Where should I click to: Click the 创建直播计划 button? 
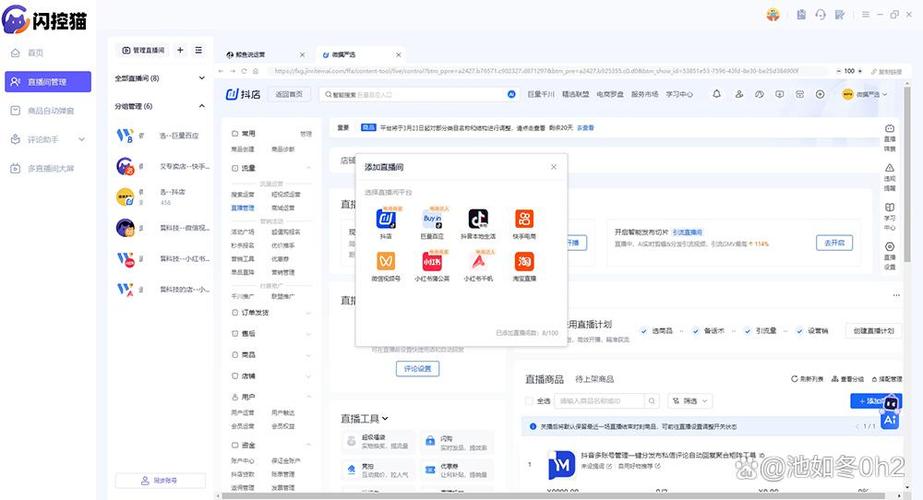click(874, 331)
